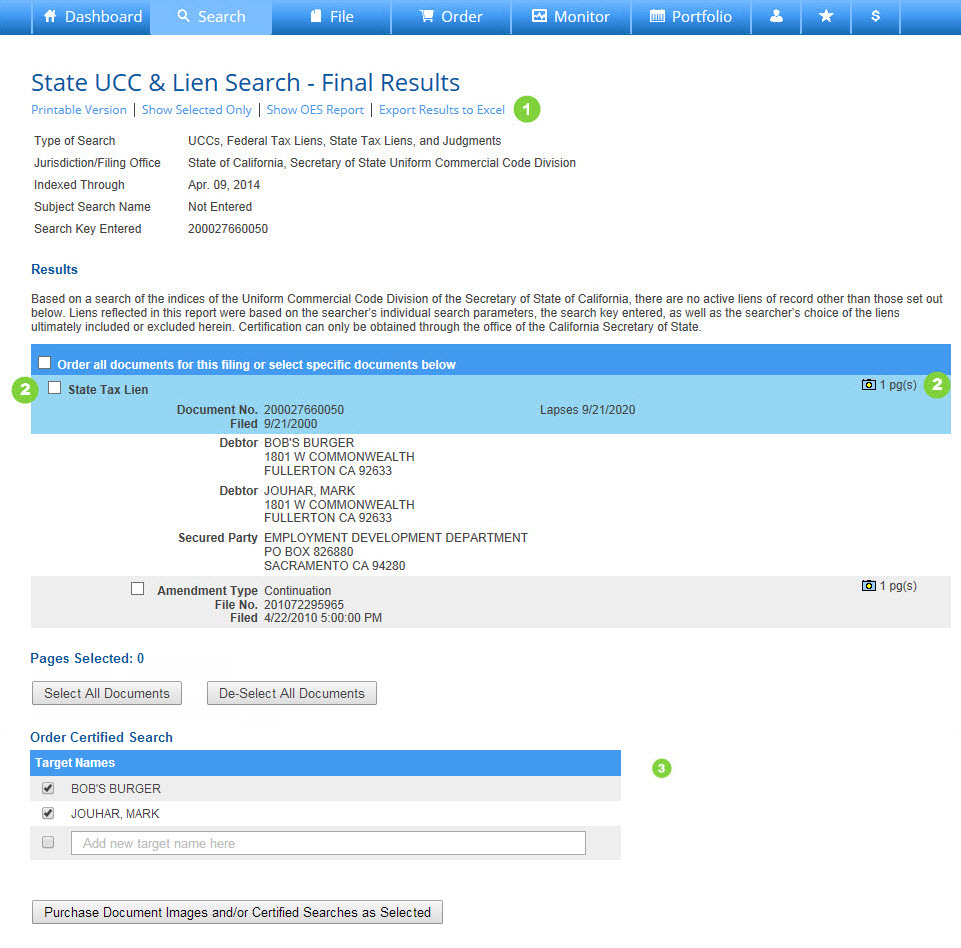Open the user profile icon in navbar

(x=776, y=17)
